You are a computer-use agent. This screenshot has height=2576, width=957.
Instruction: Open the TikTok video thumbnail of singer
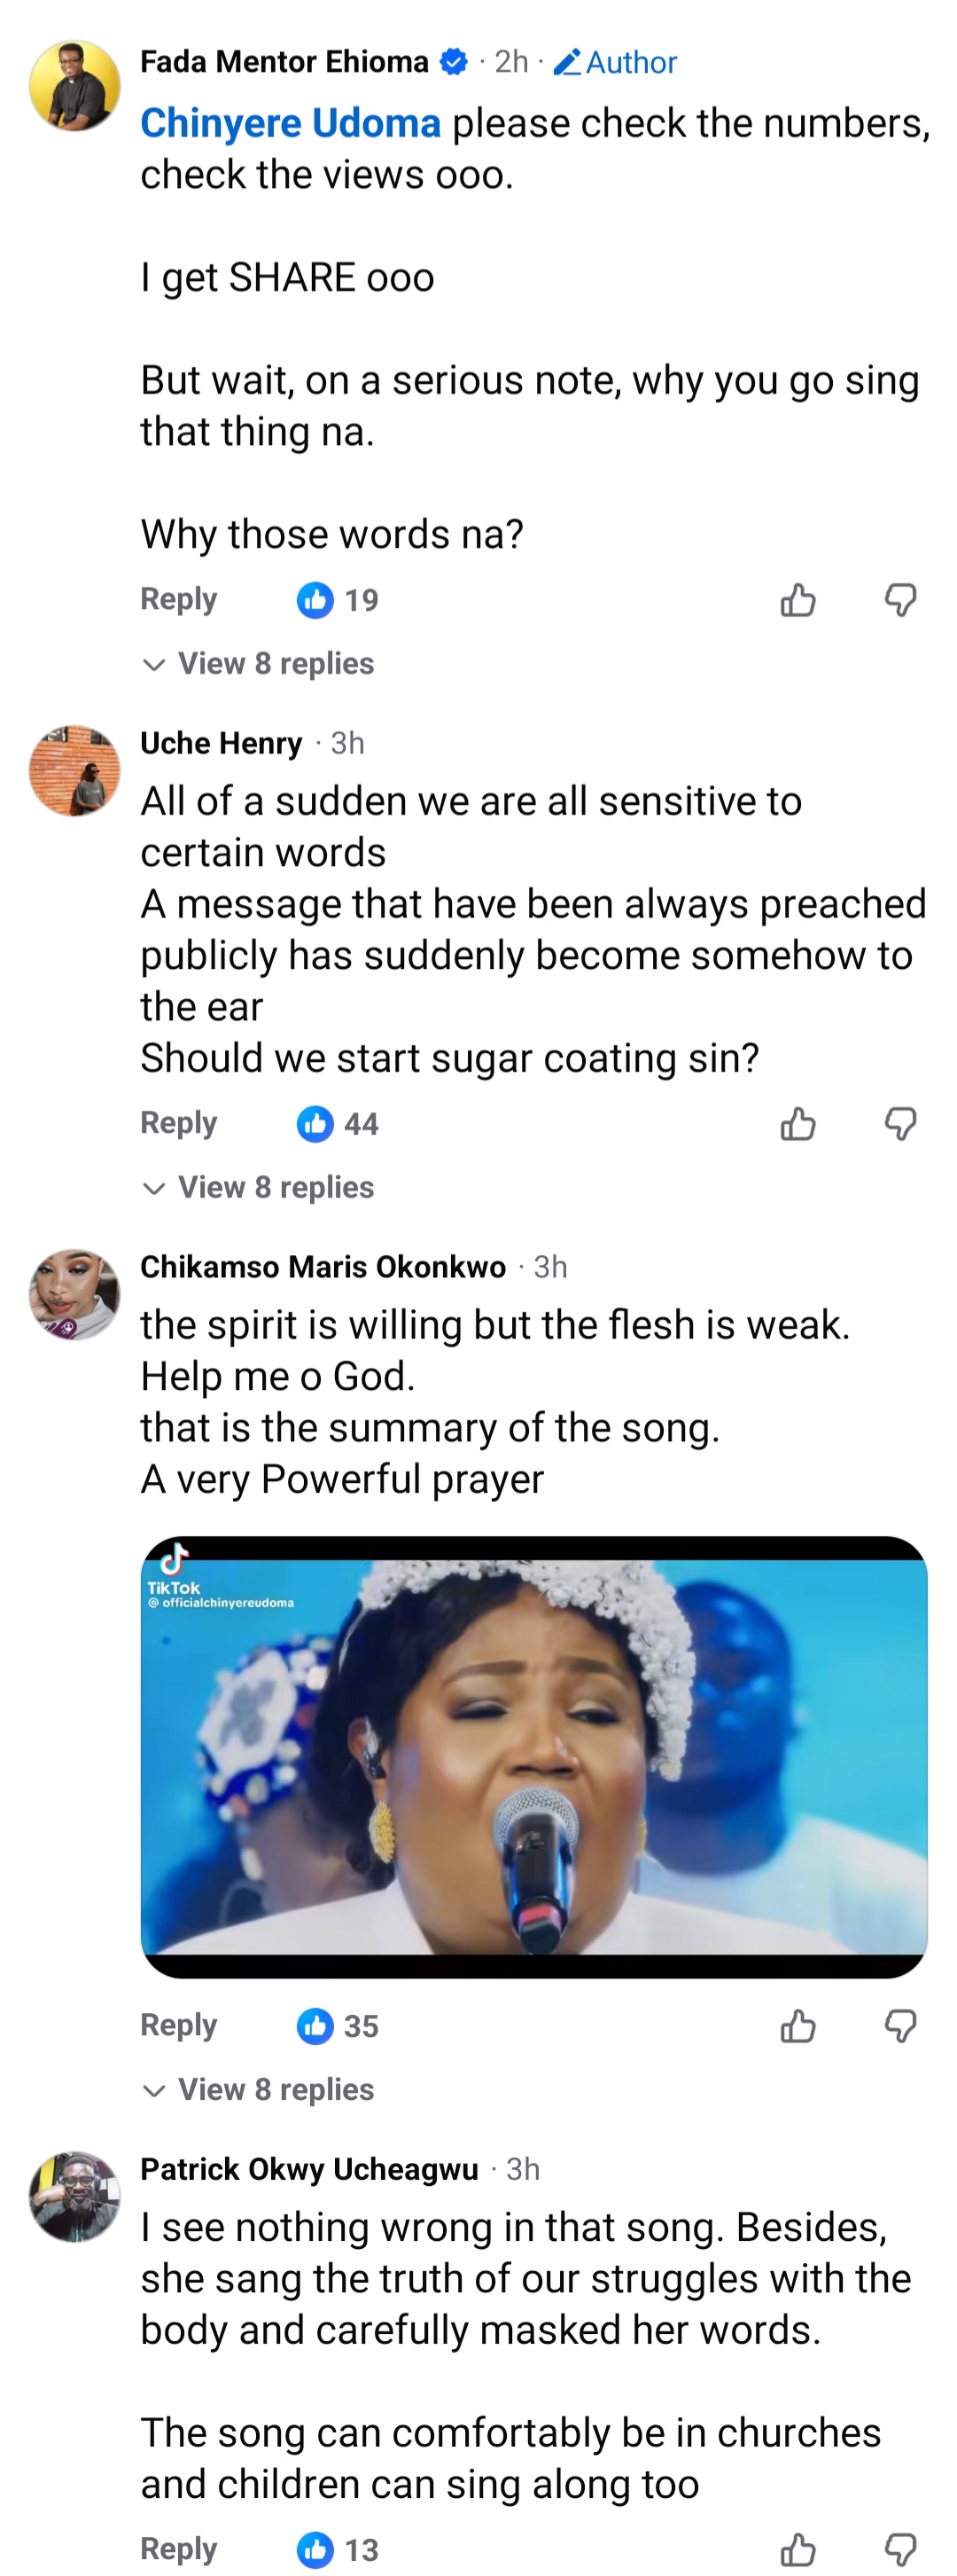pyautogui.click(x=533, y=1756)
